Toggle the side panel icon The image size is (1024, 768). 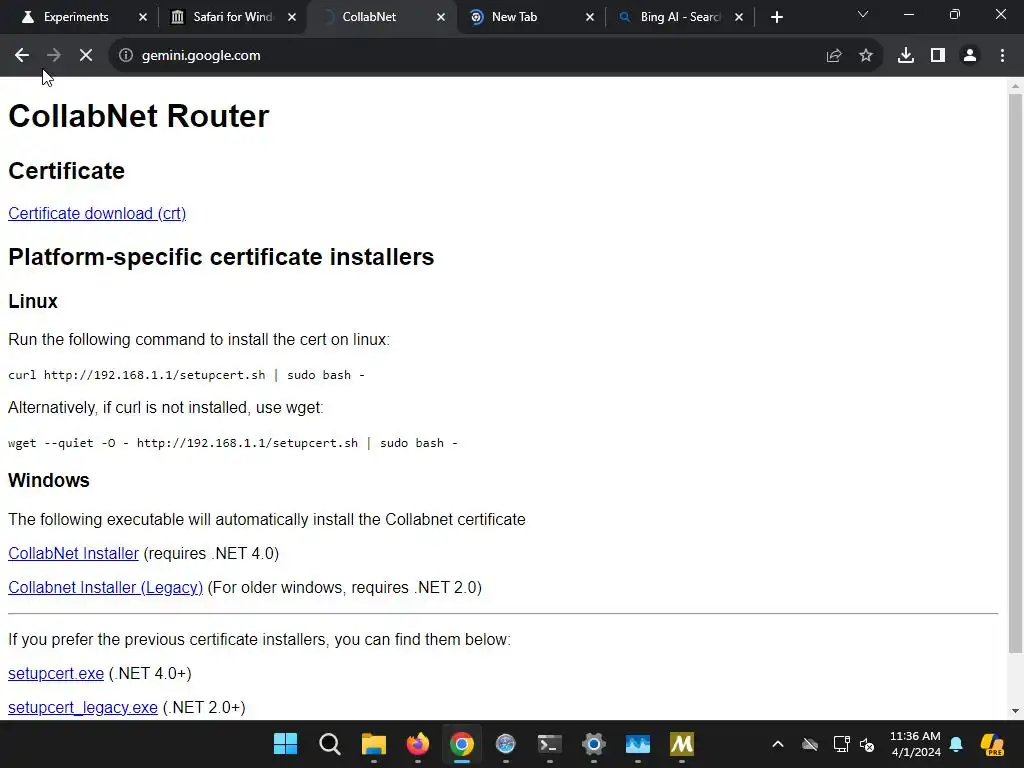click(938, 56)
